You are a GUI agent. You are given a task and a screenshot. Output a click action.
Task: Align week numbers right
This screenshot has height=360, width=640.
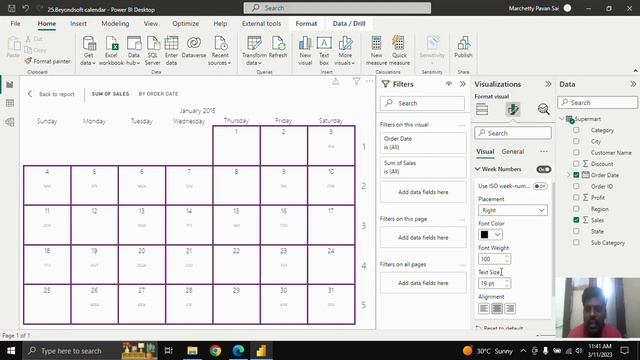tap(510, 309)
